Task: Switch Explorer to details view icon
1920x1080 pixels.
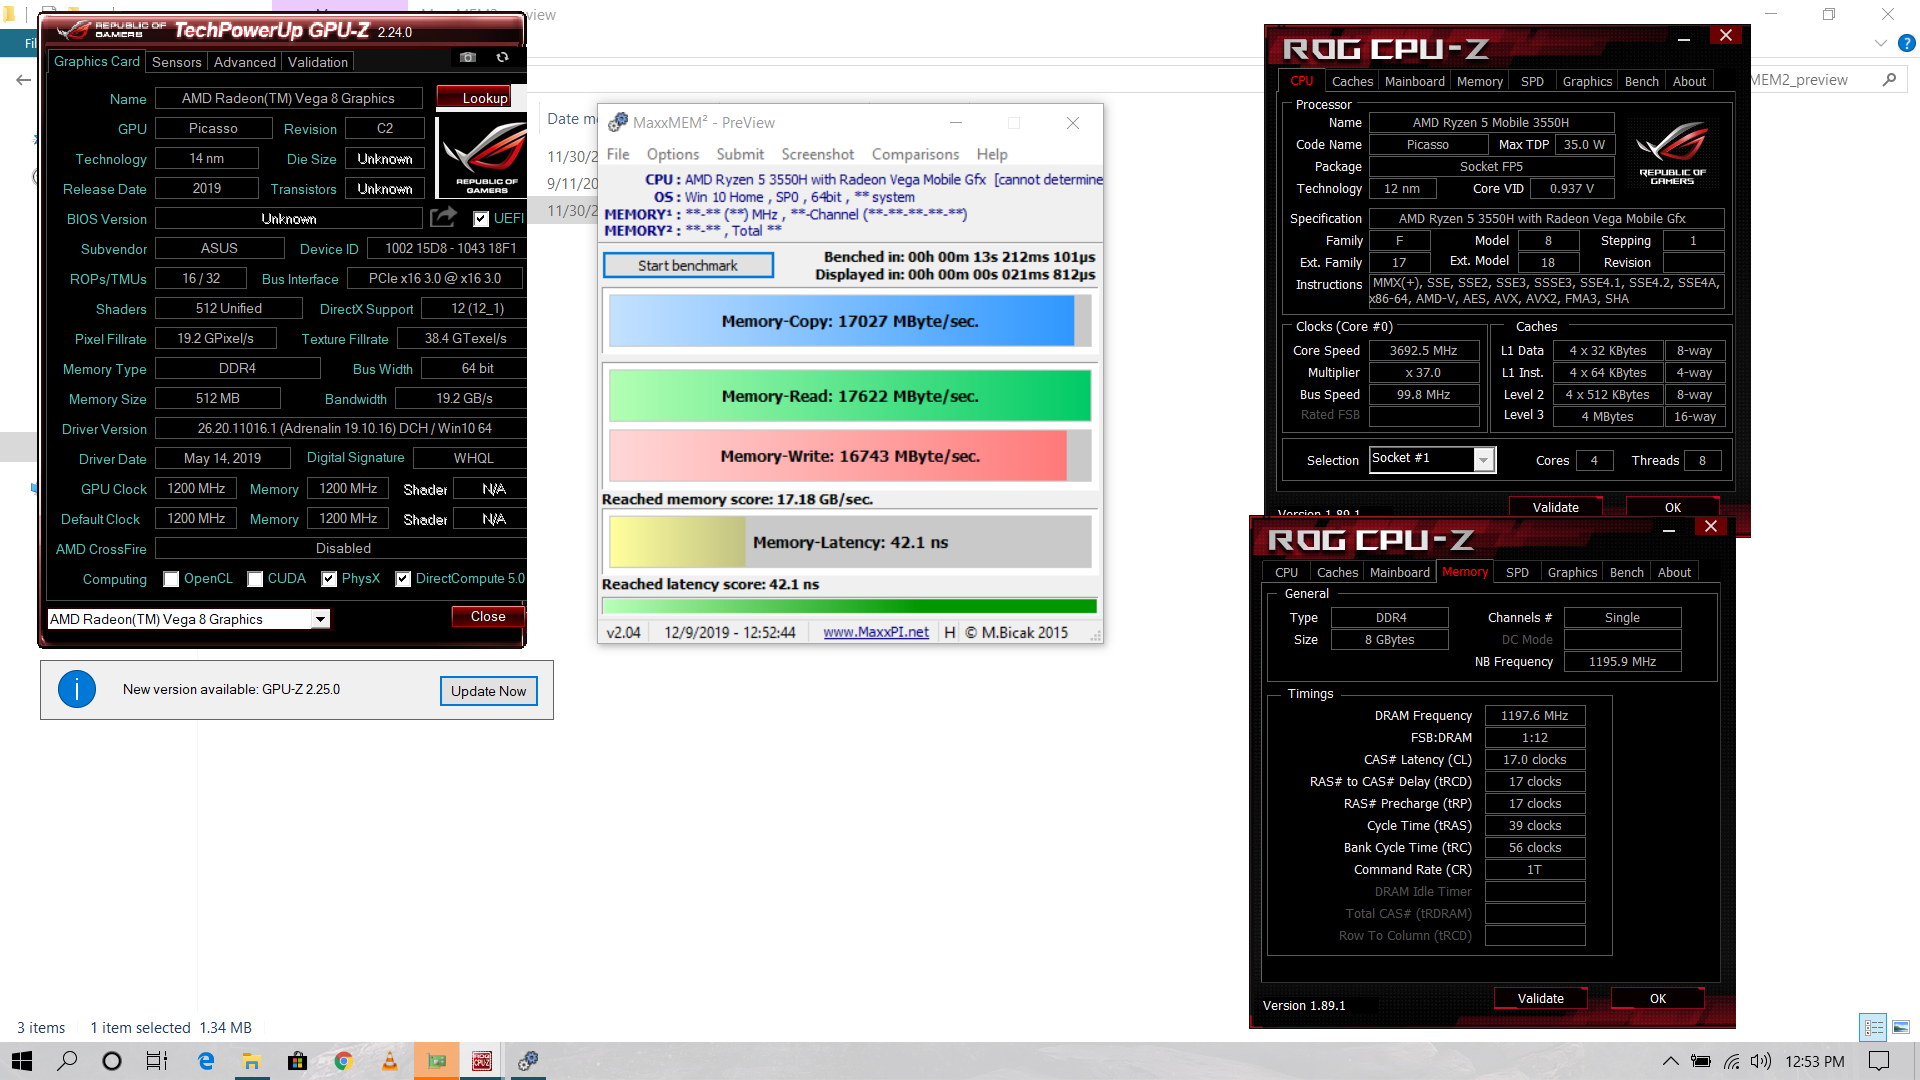Action: coord(1874,1027)
